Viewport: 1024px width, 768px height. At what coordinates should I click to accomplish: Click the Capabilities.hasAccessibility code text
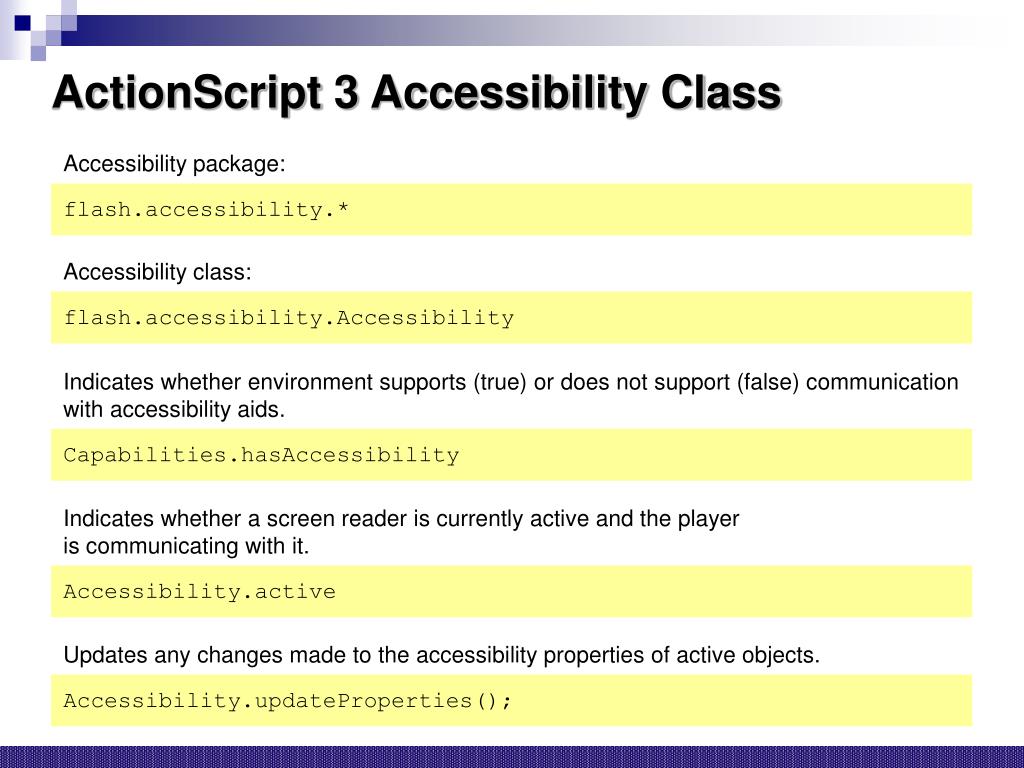click(x=261, y=455)
